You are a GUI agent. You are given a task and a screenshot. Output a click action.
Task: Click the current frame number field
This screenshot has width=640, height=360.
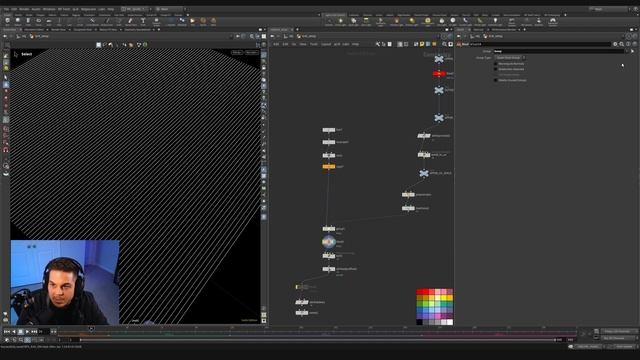(x=43, y=331)
